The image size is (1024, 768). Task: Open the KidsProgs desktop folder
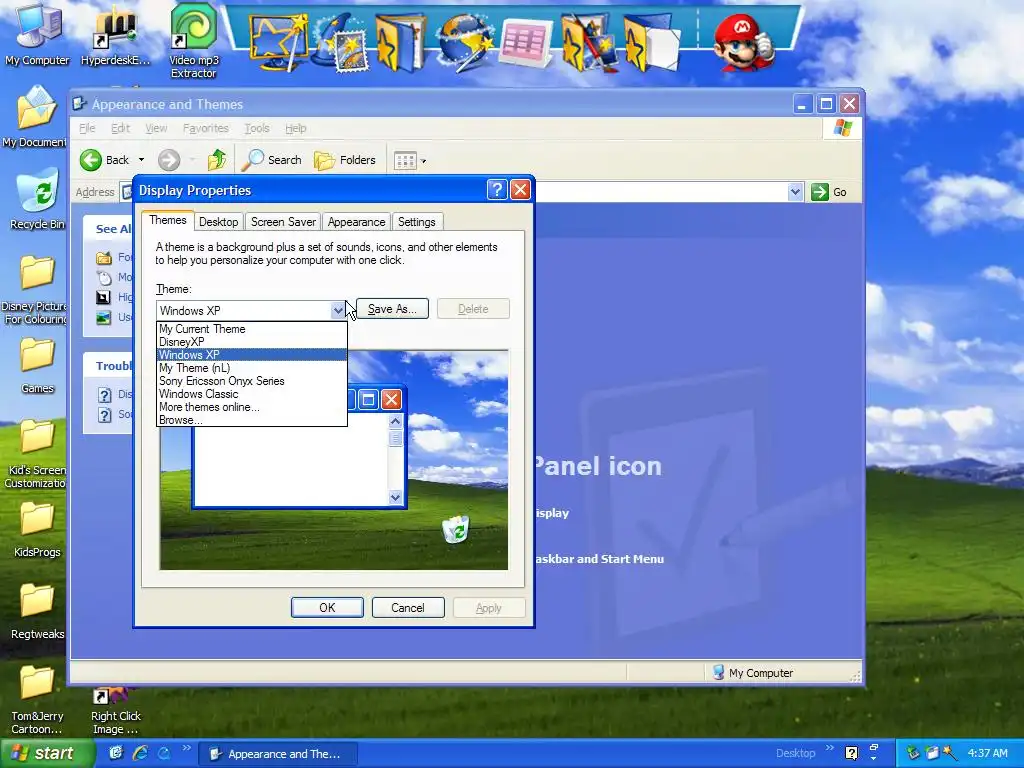[x=37, y=529]
